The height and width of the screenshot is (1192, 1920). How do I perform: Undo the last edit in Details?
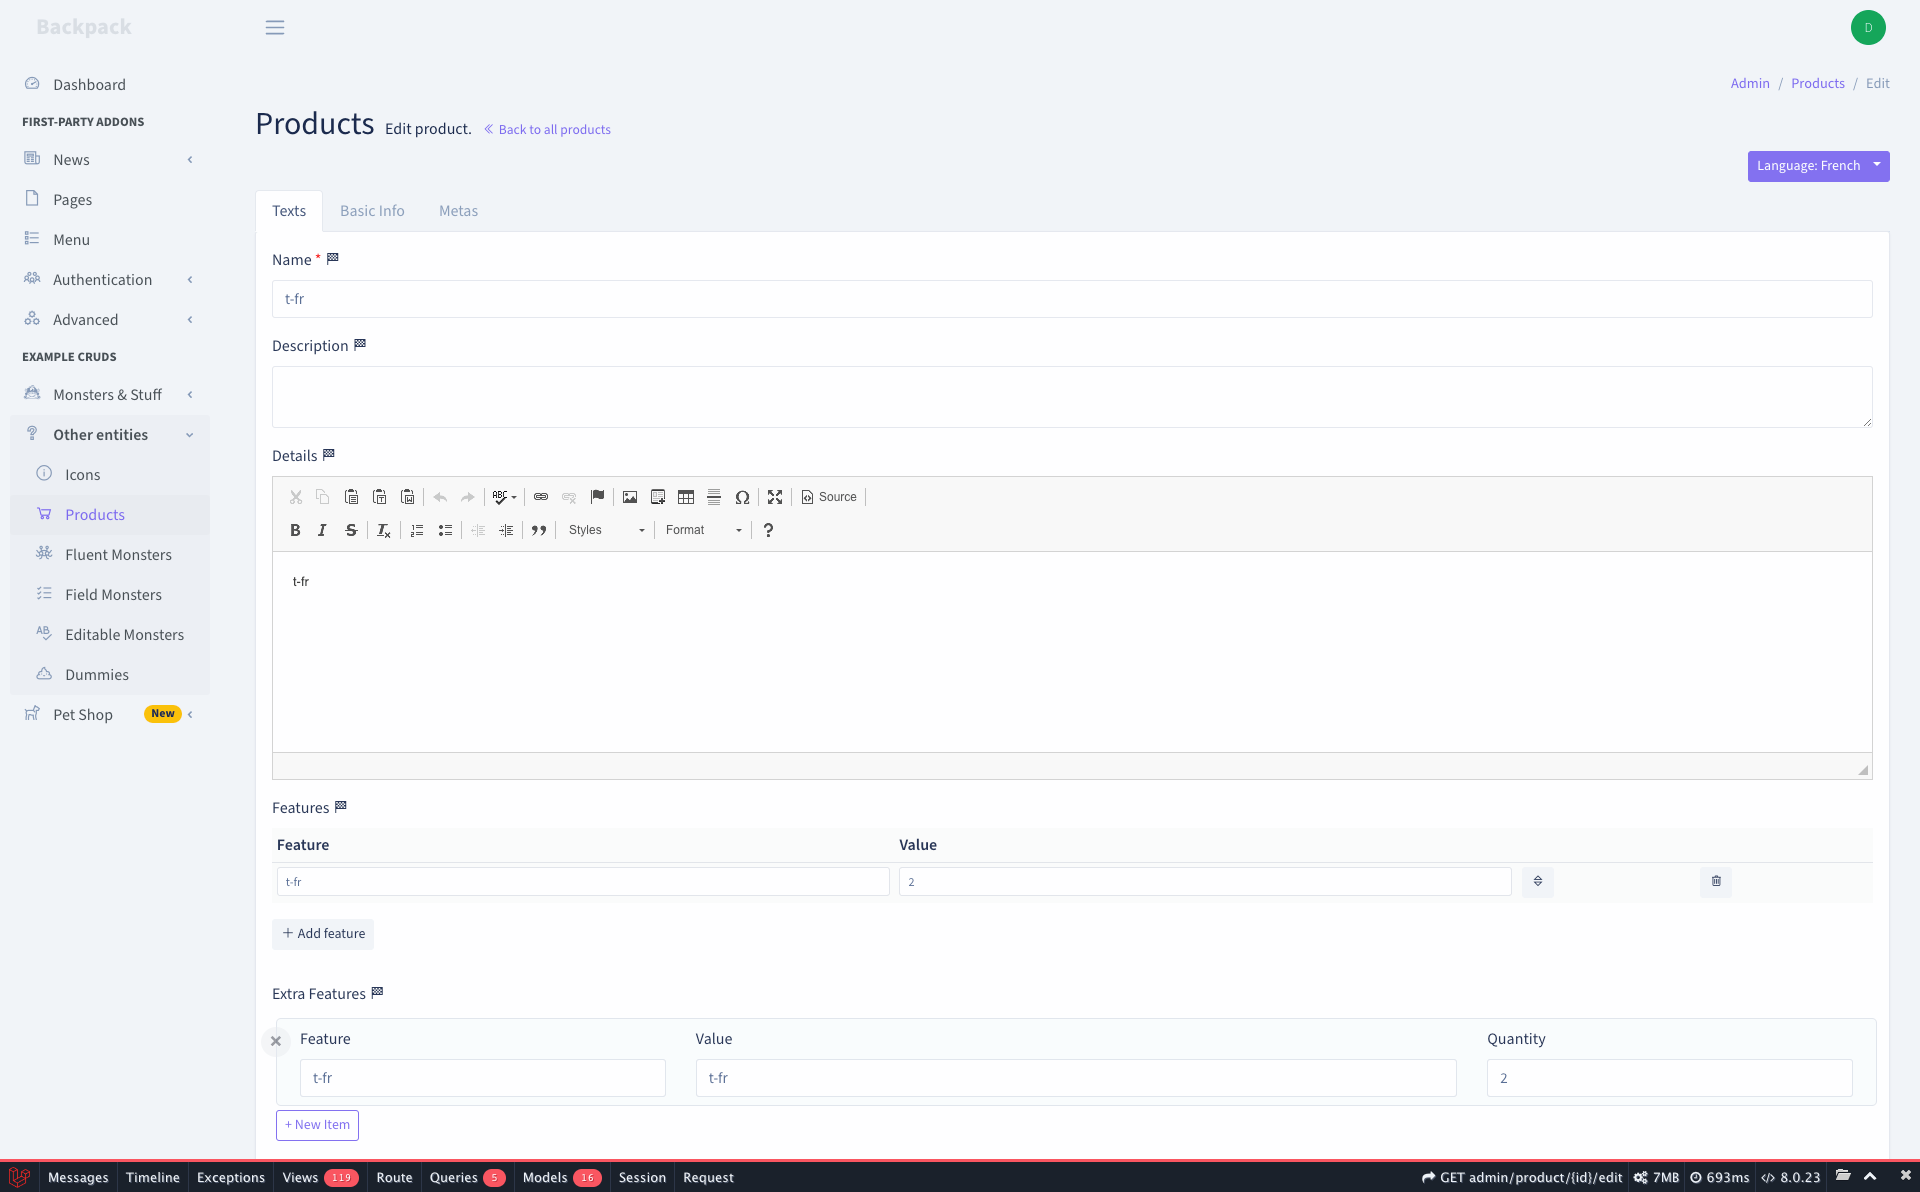pyautogui.click(x=440, y=497)
